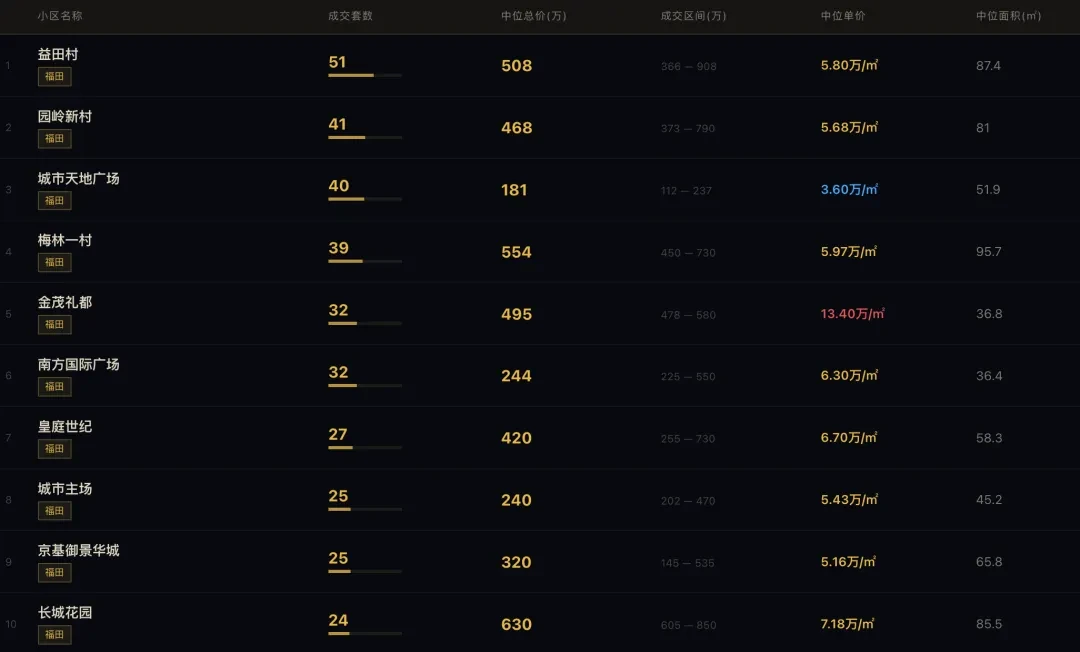Screen dimensions: 1080x652
Task: Click the blue 3.60万/㎡ unit price
Action: click(849, 190)
